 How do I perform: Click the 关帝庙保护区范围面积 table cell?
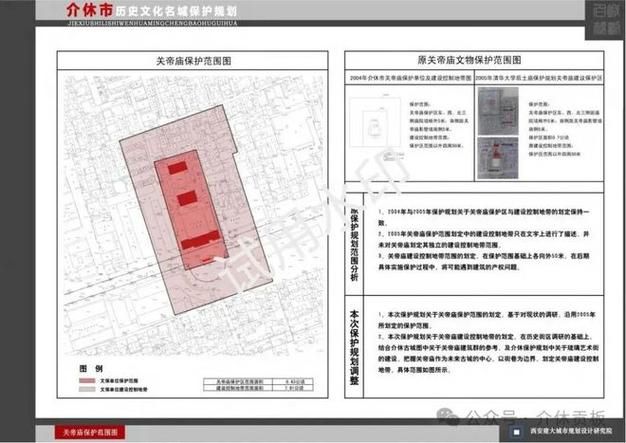[238, 382]
